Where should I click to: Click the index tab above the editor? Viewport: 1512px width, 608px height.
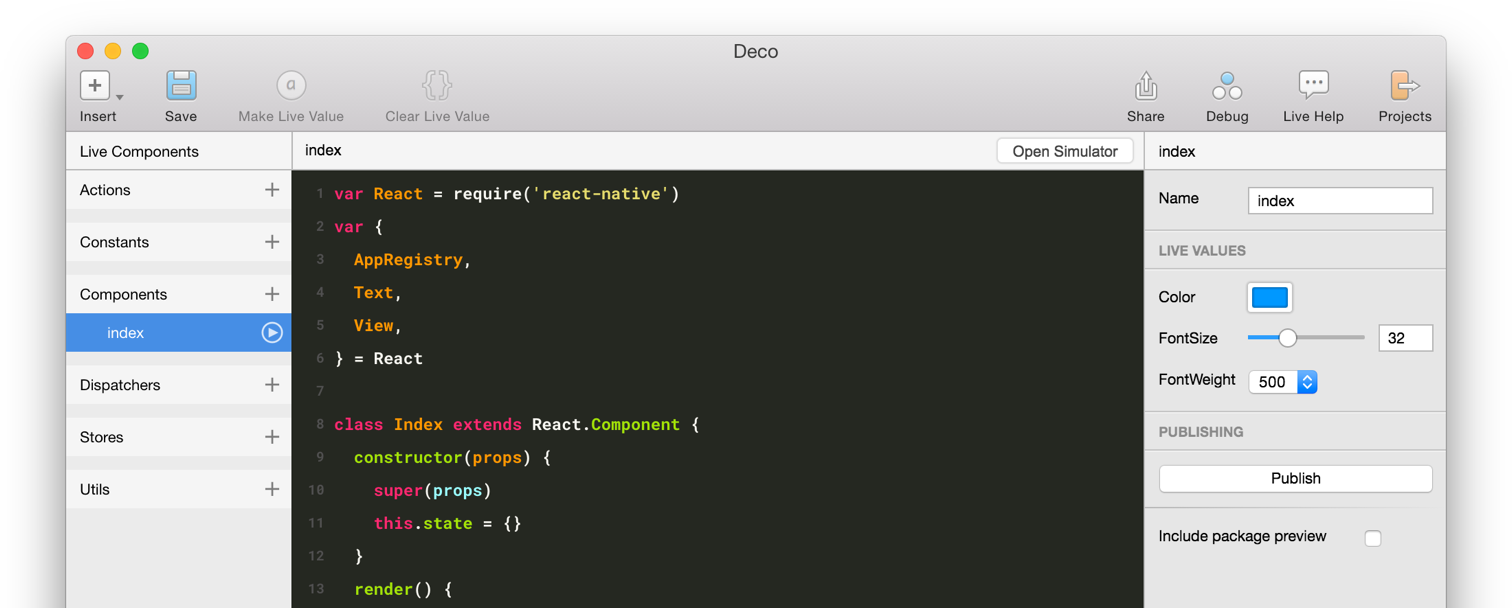(323, 150)
